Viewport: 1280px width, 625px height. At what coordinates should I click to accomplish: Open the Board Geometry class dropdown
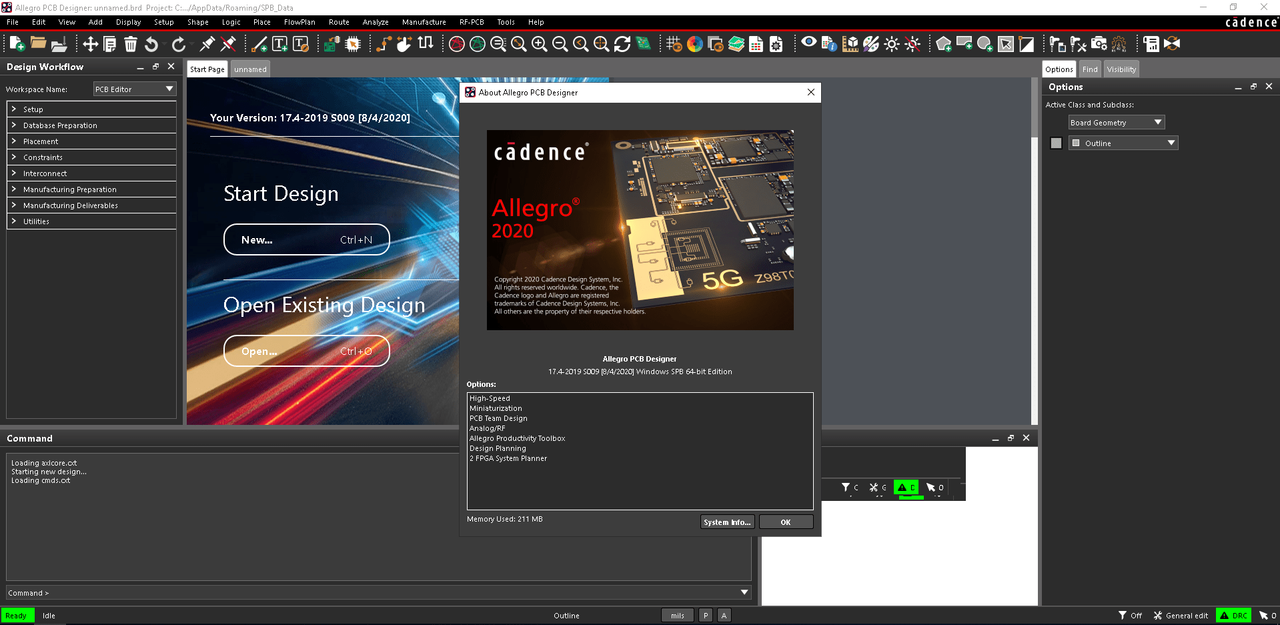(1116, 122)
